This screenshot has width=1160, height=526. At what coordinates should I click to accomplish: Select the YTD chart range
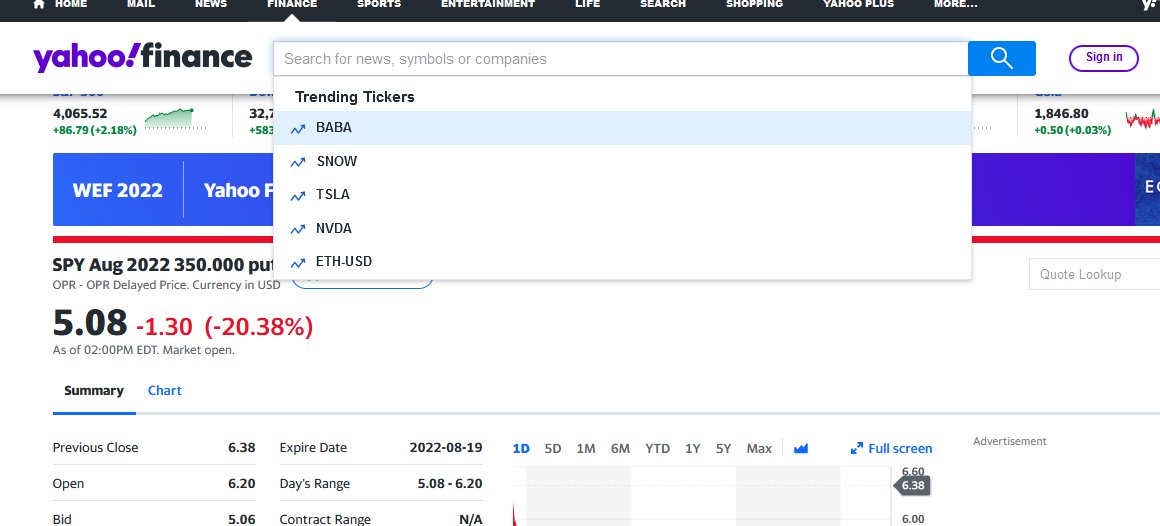(657, 448)
